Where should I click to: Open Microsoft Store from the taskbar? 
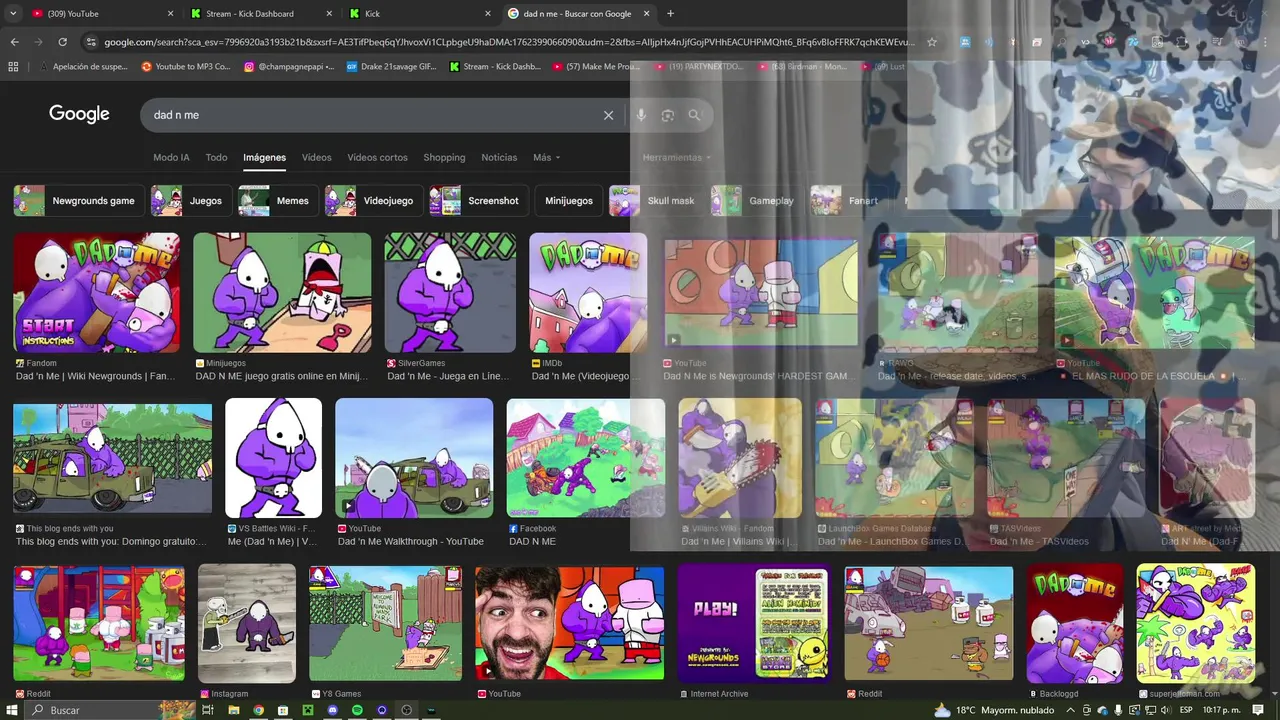(283, 710)
